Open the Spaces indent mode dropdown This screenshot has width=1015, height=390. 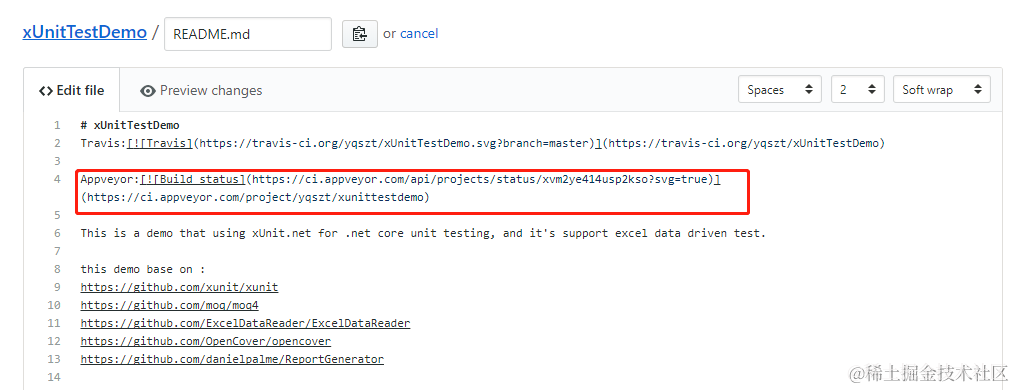[x=780, y=89]
